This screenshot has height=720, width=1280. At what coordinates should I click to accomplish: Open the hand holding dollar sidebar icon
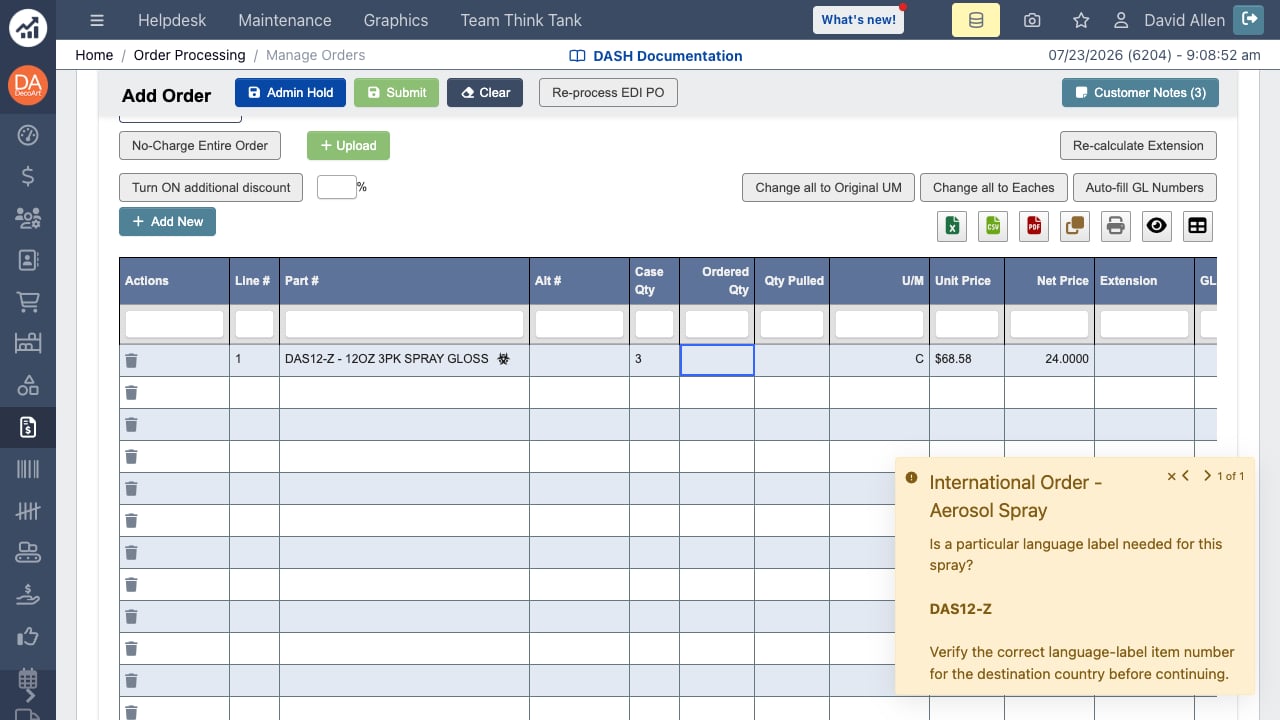tap(28, 594)
